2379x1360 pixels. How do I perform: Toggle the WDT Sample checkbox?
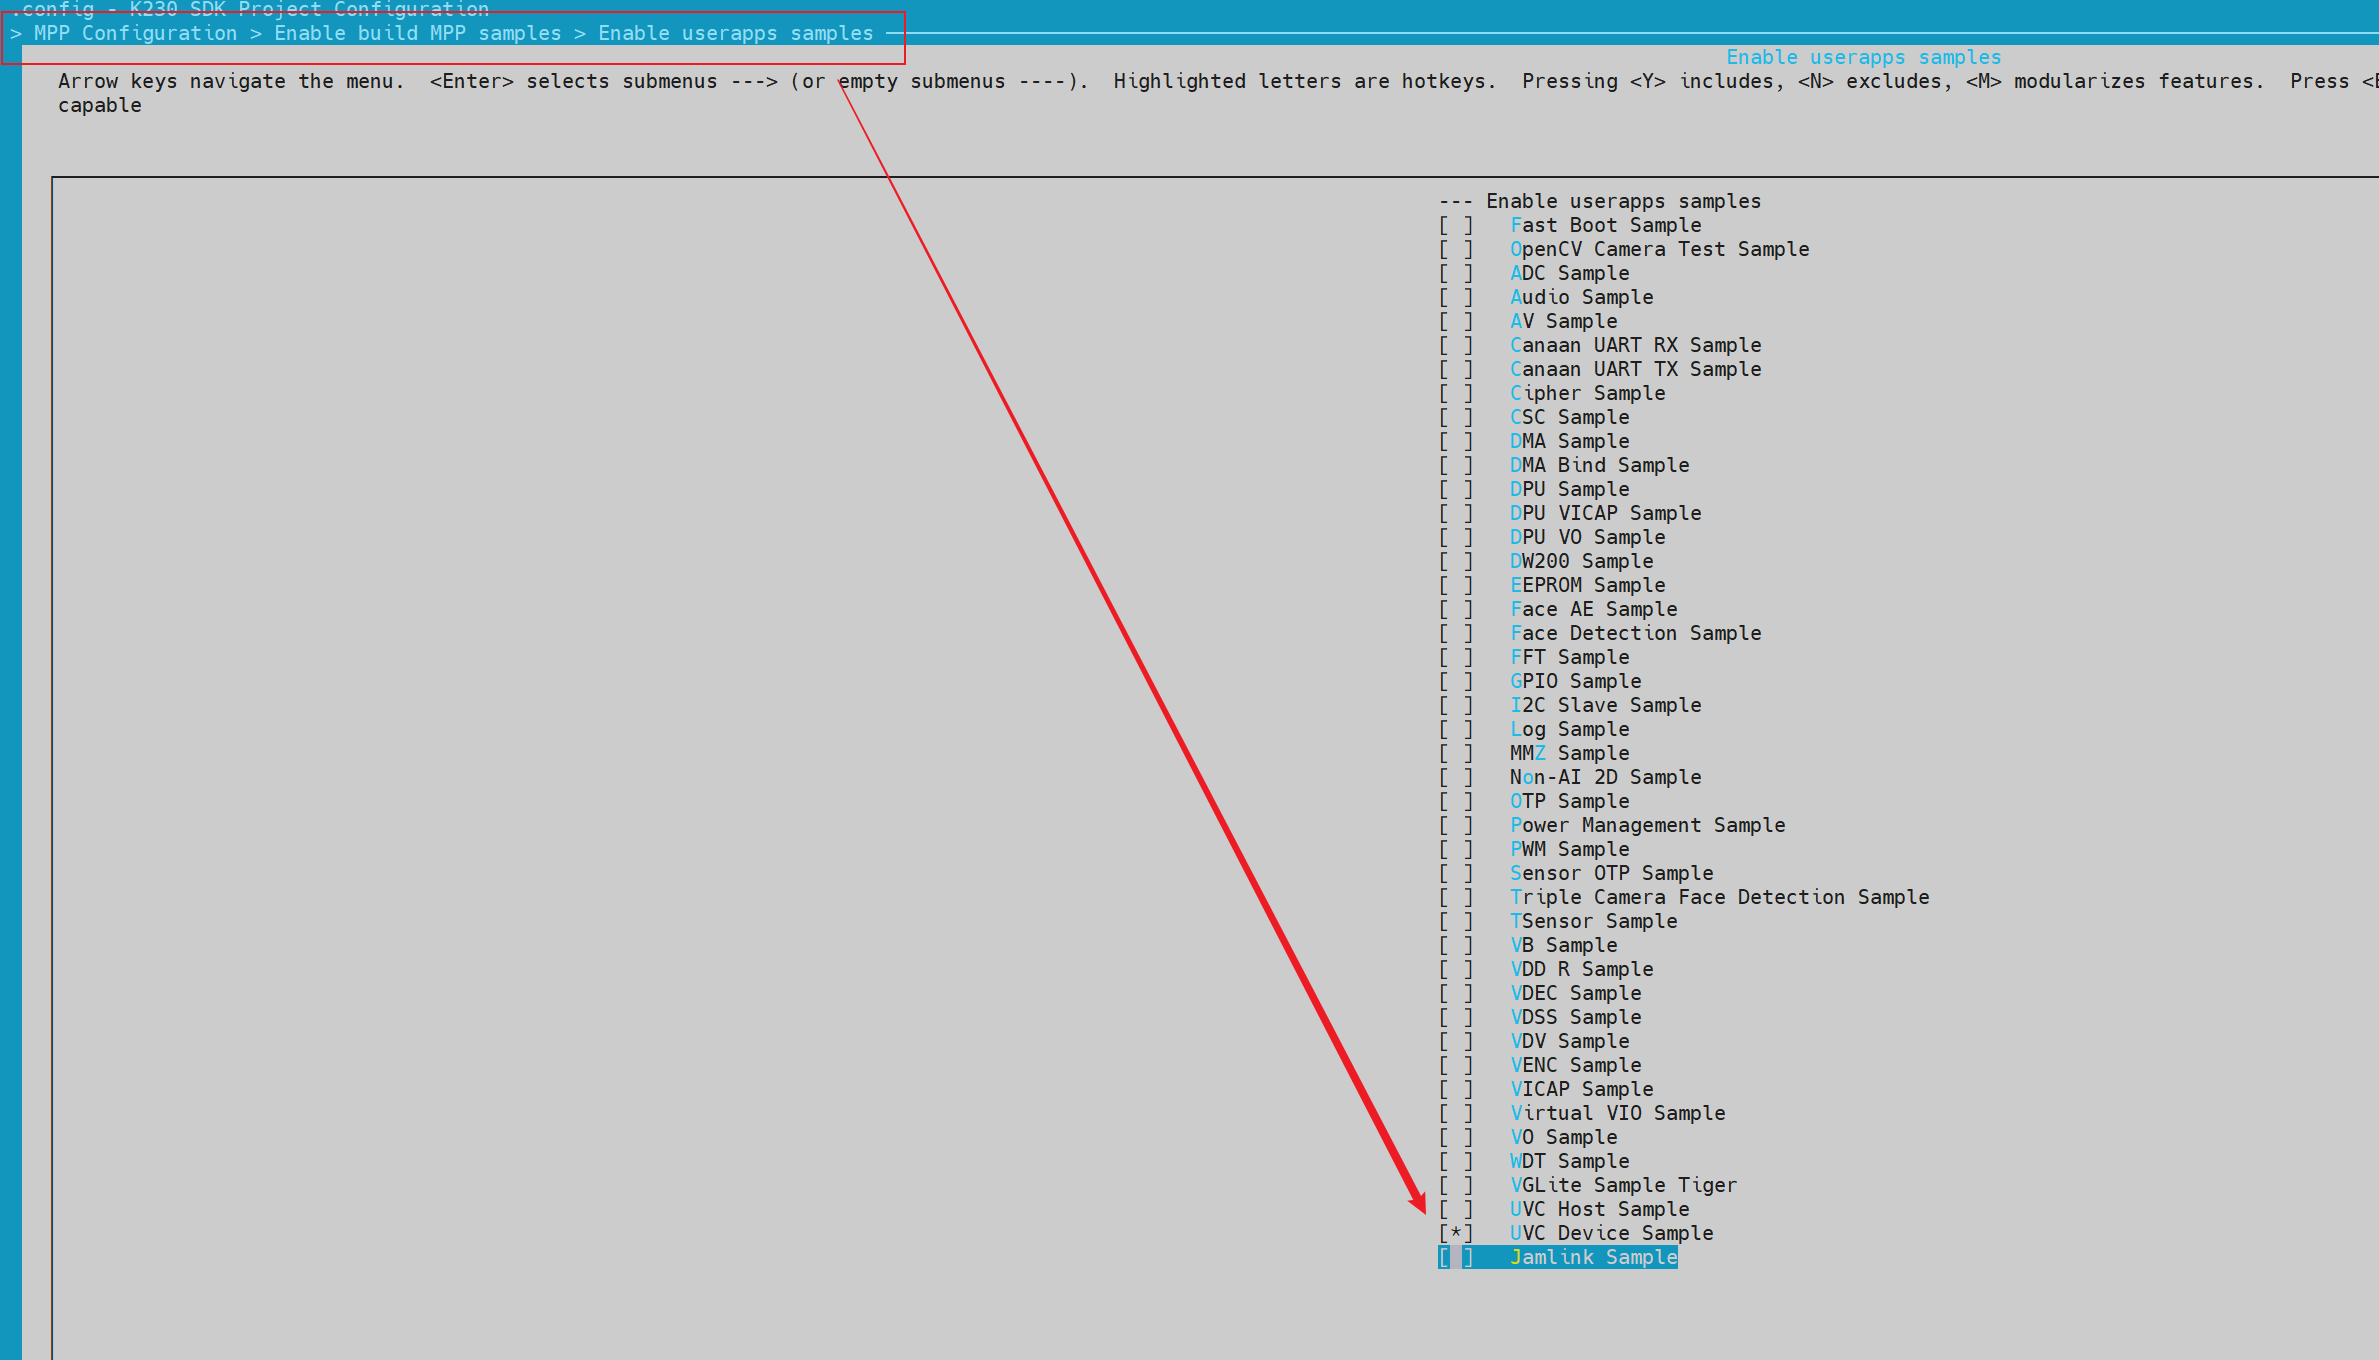(1456, 1162)
